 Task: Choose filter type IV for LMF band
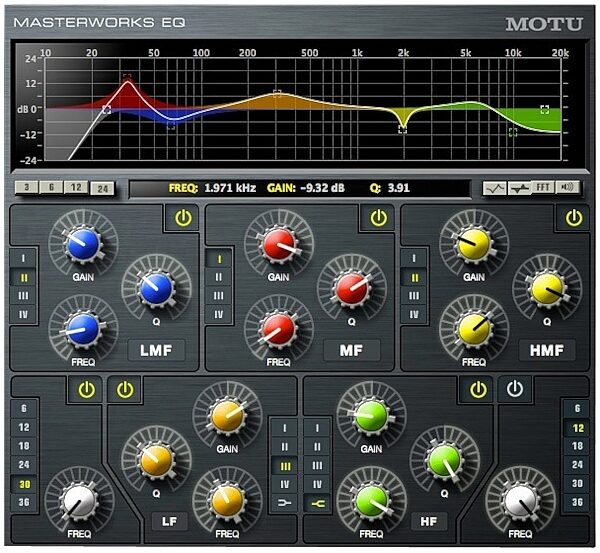[x=23, y=315]
